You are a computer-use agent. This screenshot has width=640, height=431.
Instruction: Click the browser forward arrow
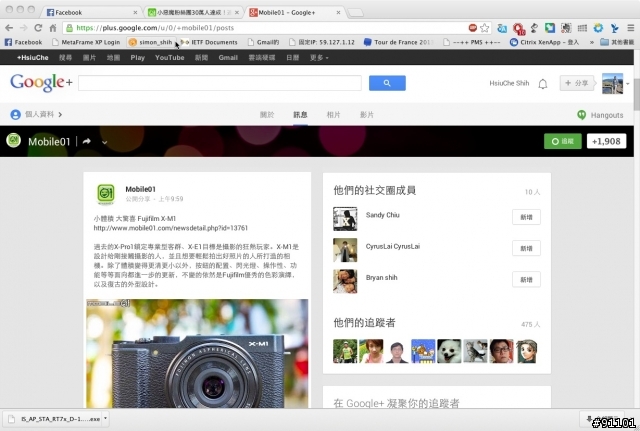pyautogui.click(x=24, y=28)
